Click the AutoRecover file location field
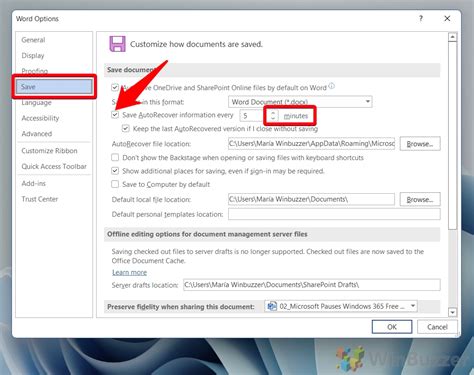This screenshot has width=474, height=375. tap(312, 144)
